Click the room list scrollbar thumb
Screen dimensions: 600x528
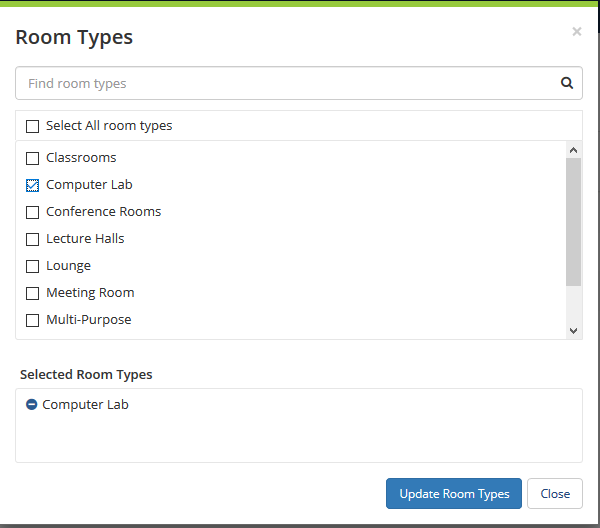[x=573, y=222]
